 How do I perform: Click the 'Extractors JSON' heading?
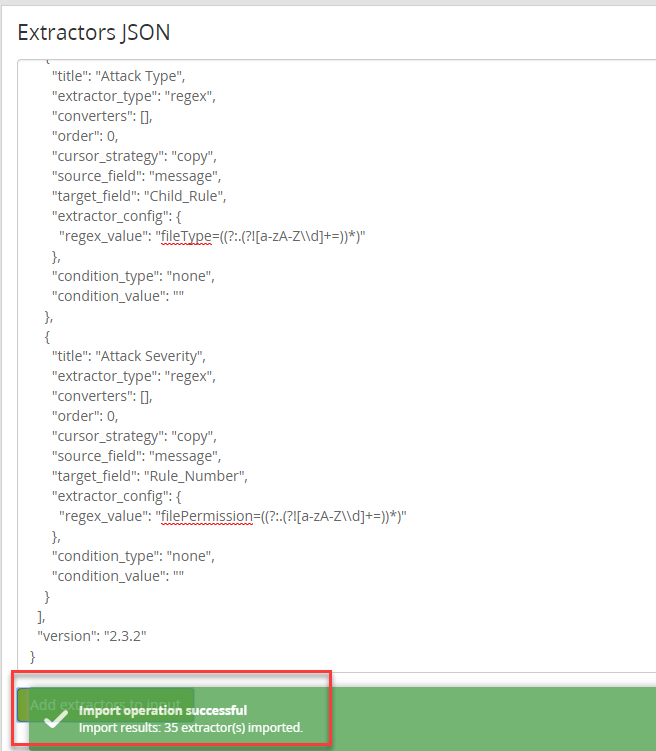click(x=94, y=33)
